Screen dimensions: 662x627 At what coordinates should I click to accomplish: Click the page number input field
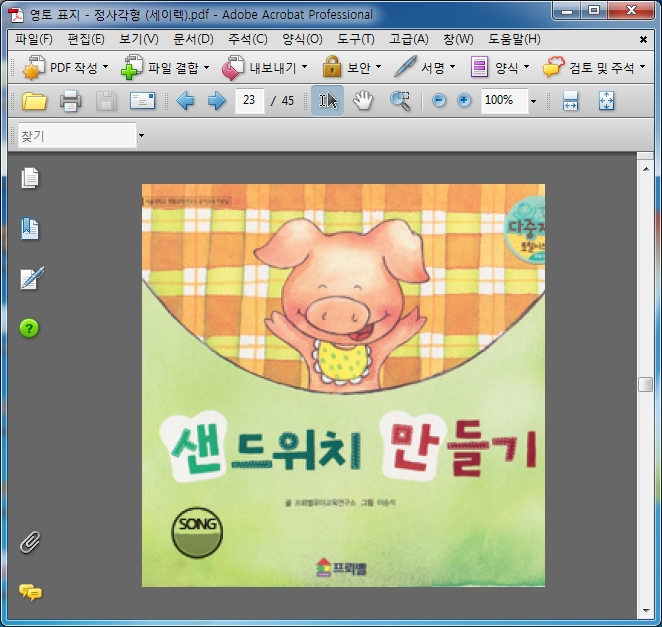coord(249,101)
